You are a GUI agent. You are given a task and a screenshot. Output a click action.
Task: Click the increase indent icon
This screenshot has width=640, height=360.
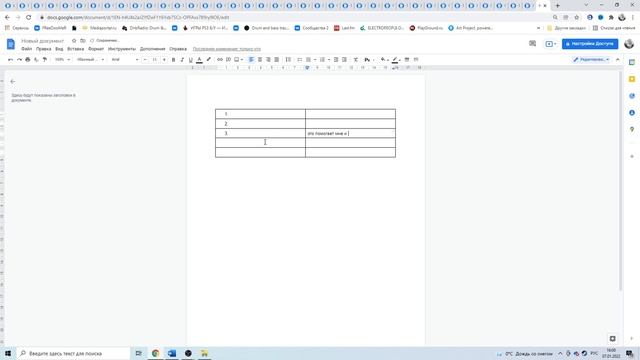pyautogui.click(x=344, y=60)
